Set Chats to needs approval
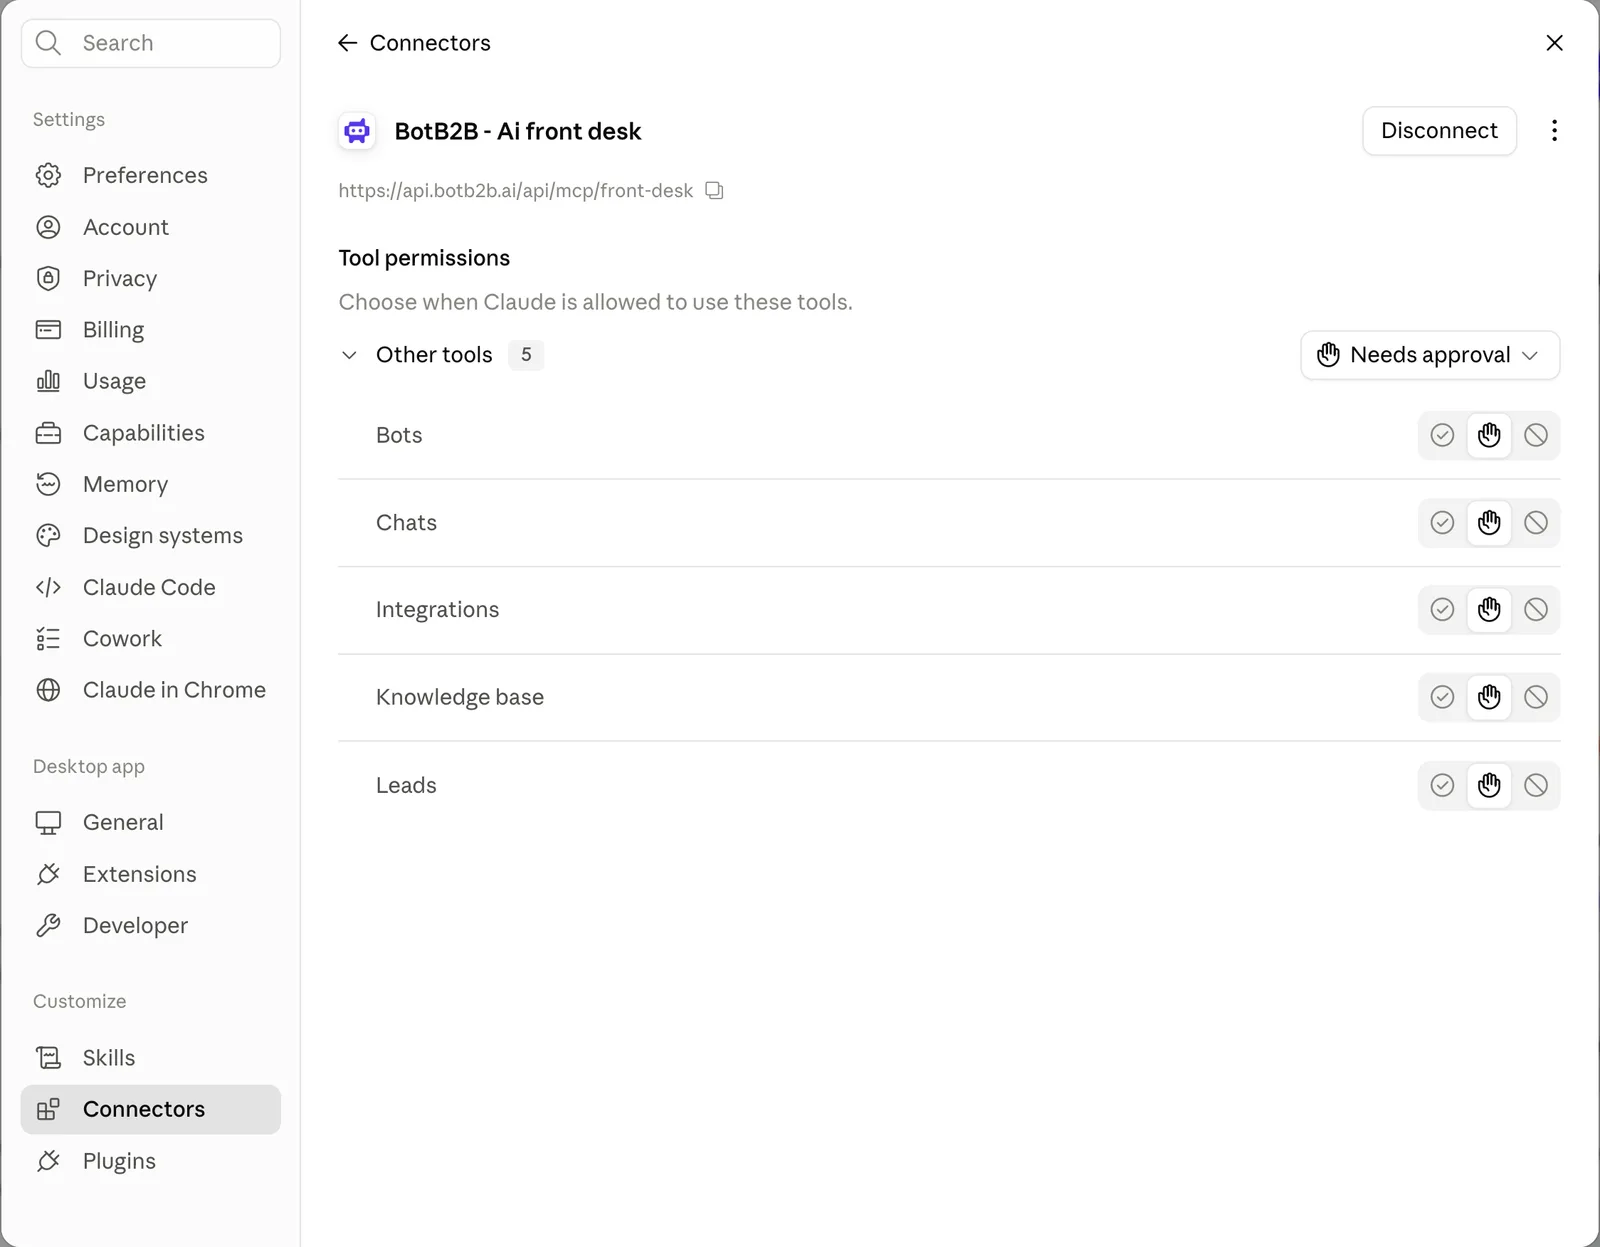 pos(1489,522)
